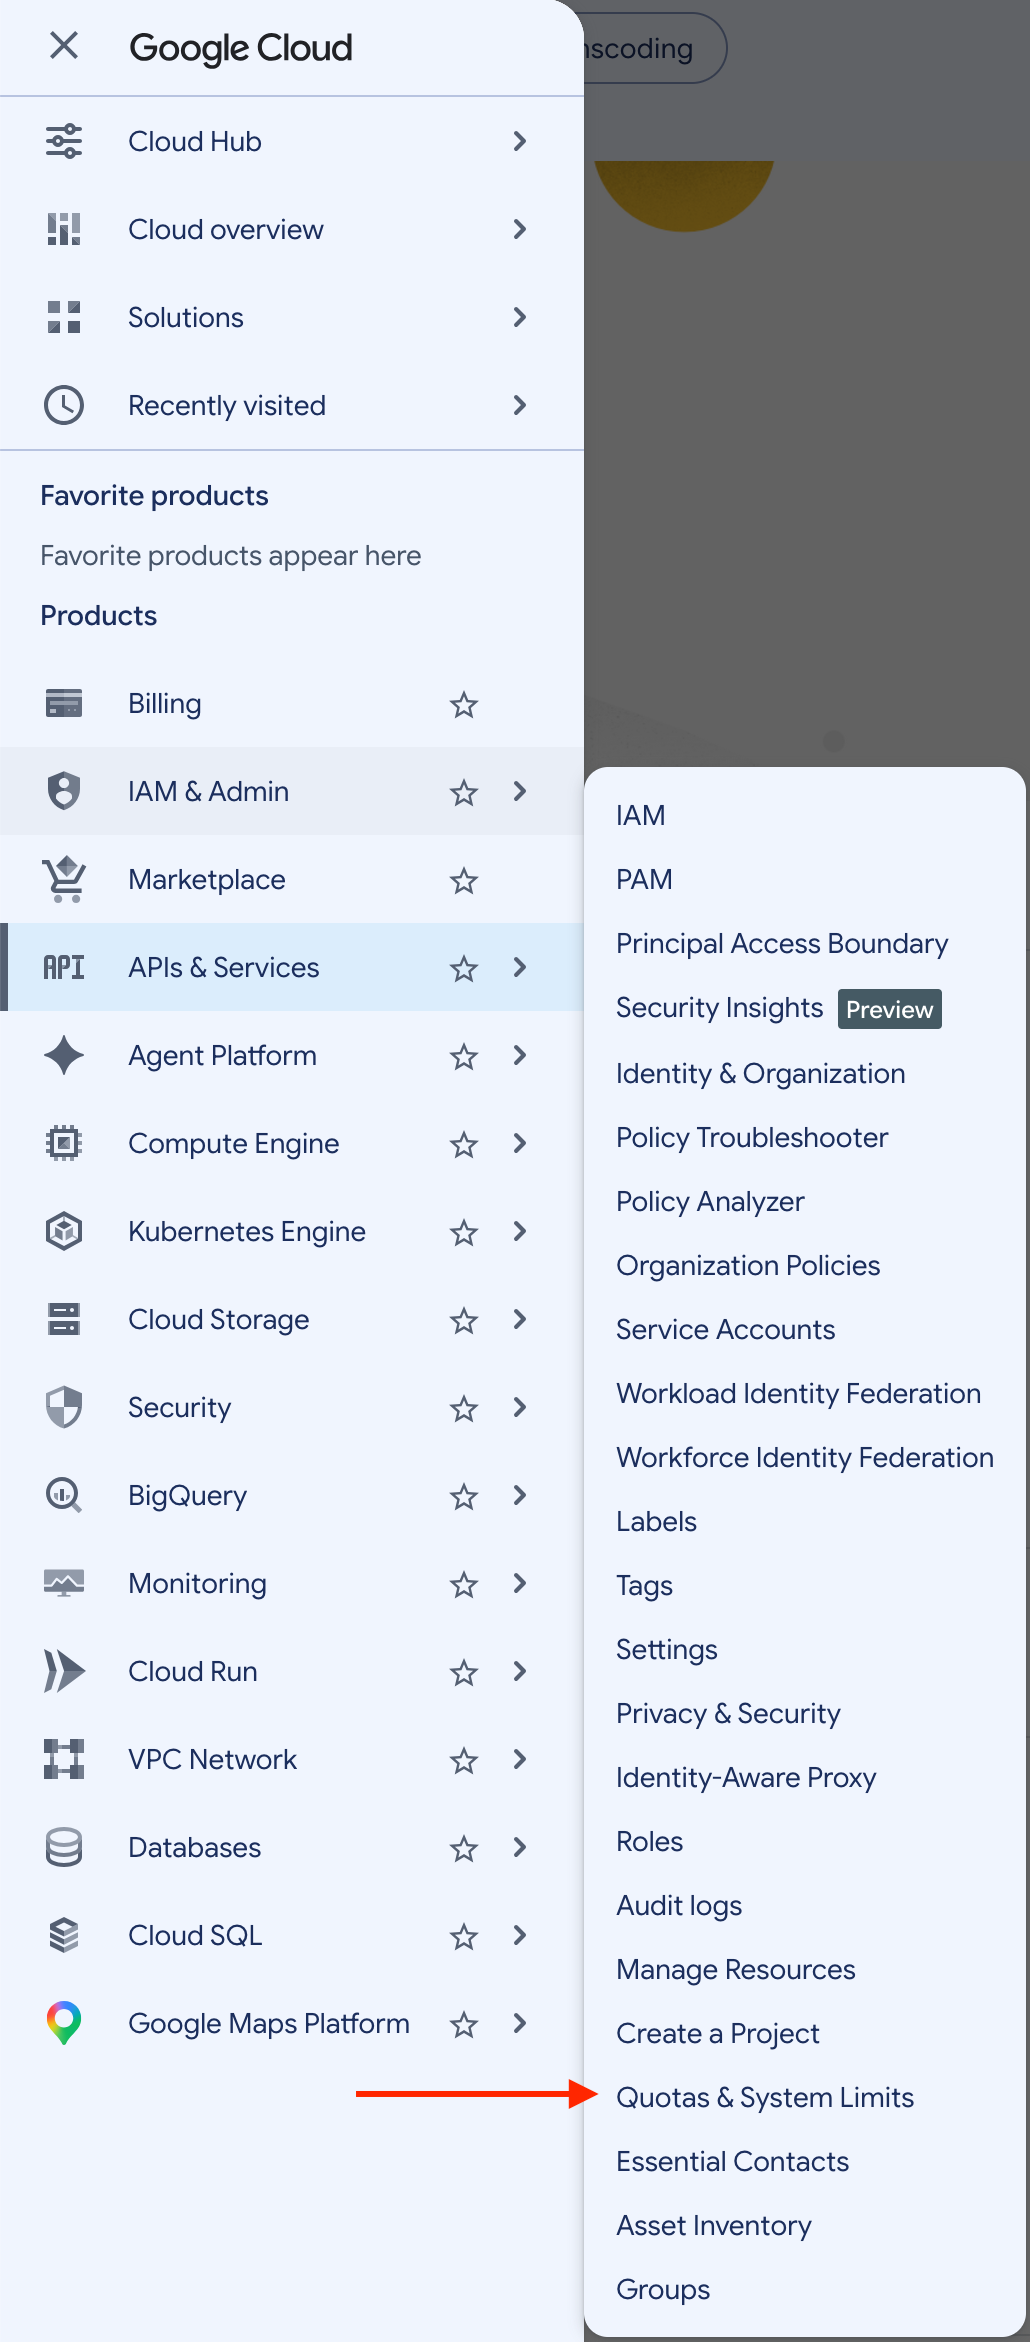Expand the Cloud overview submenu chevron
Viewport: 1030px width, 2342px height.
click(519, 229)
